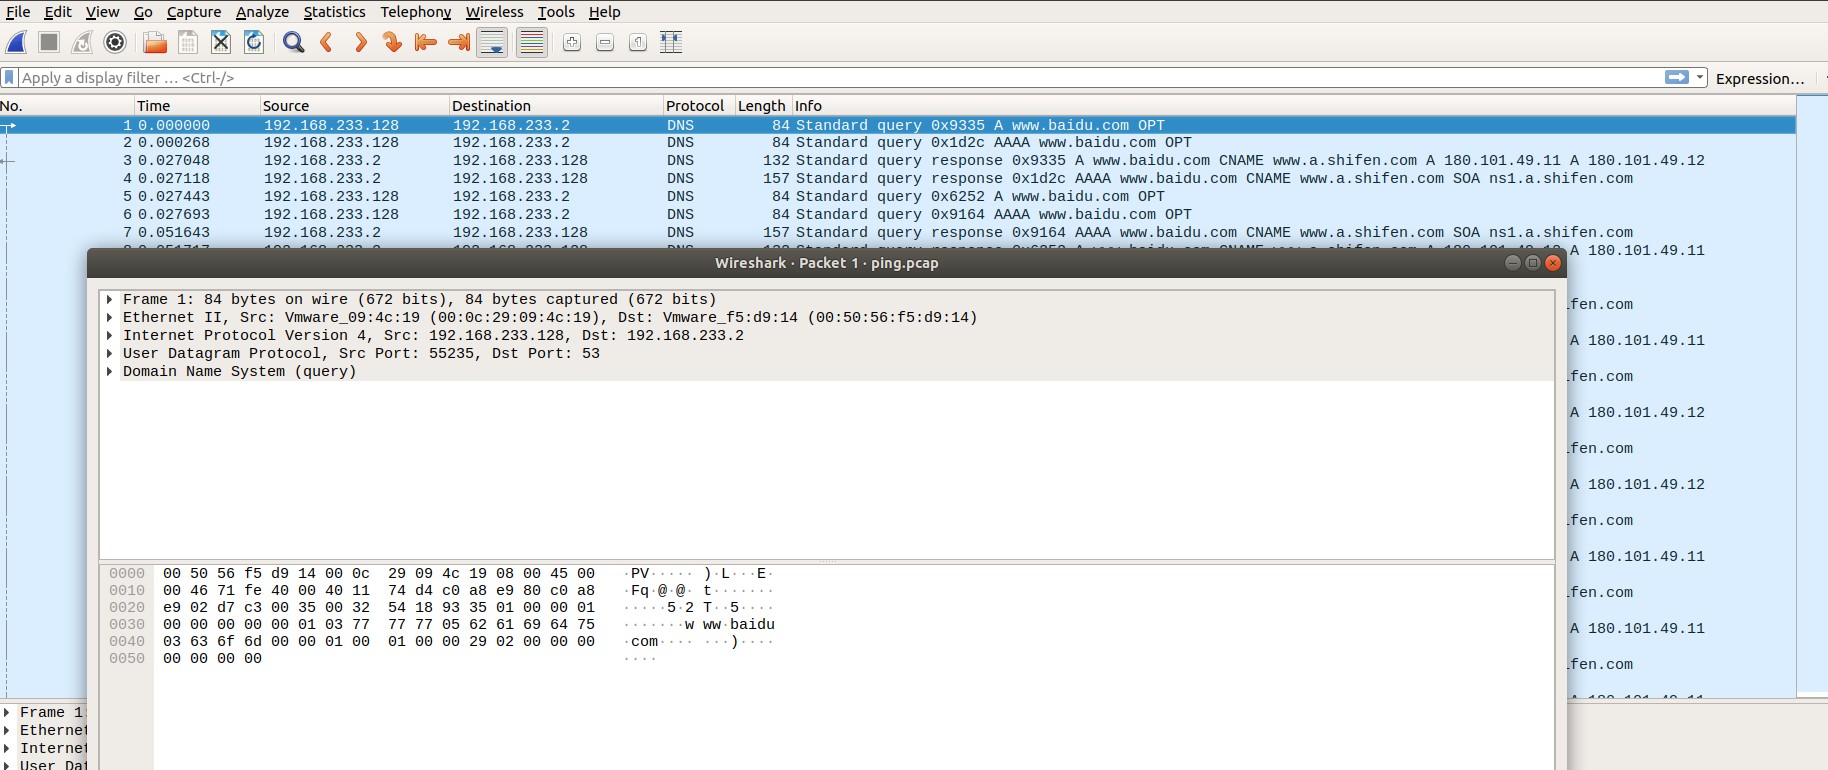Expand Internet row in main window details pane

[x=7, y=748]
